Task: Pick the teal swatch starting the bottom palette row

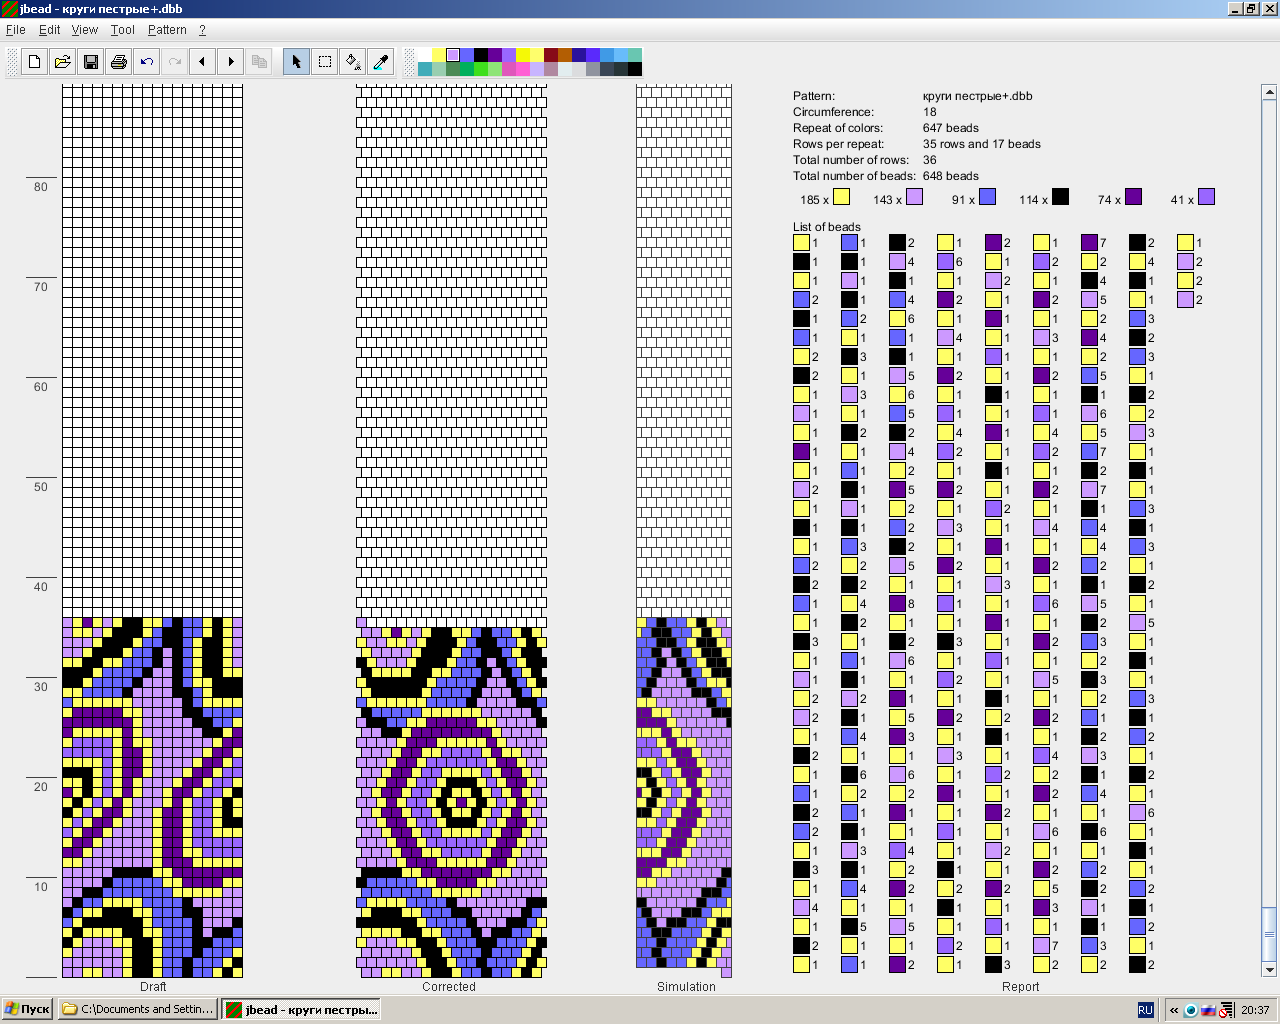Action: (425, 69)
